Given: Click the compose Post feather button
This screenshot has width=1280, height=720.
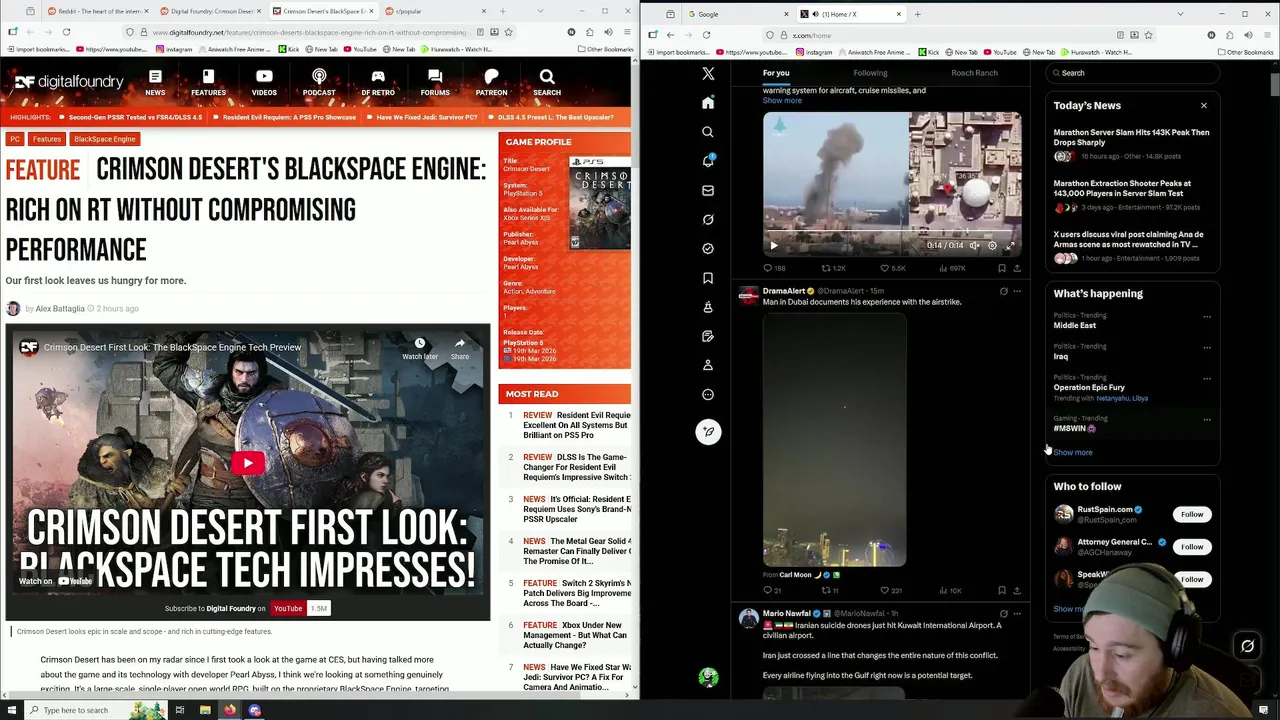Looking at the screenshot, I should (x=708, y=431).
